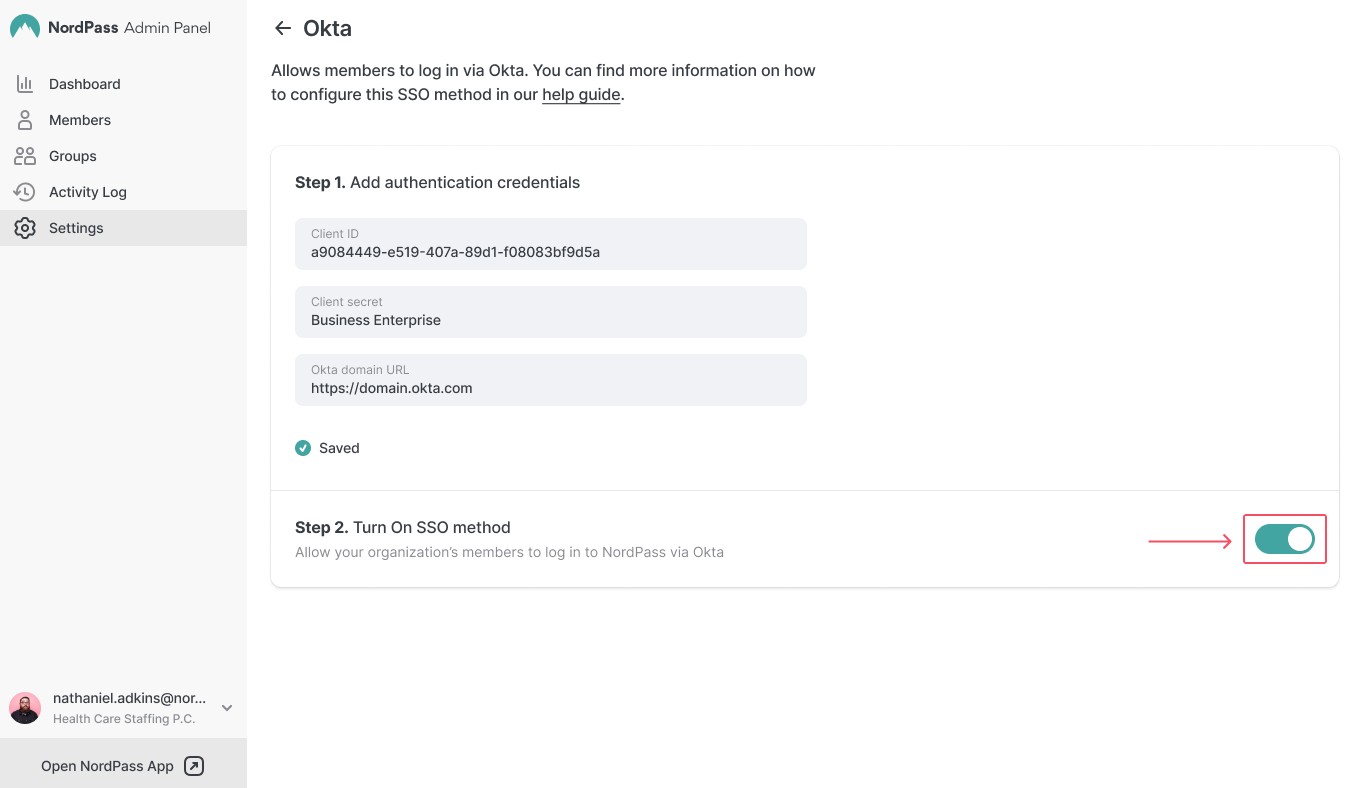Screen dimensions: 1357x788
Task: Open the Dashboard menu item
Action: click(x=123, y=84)
